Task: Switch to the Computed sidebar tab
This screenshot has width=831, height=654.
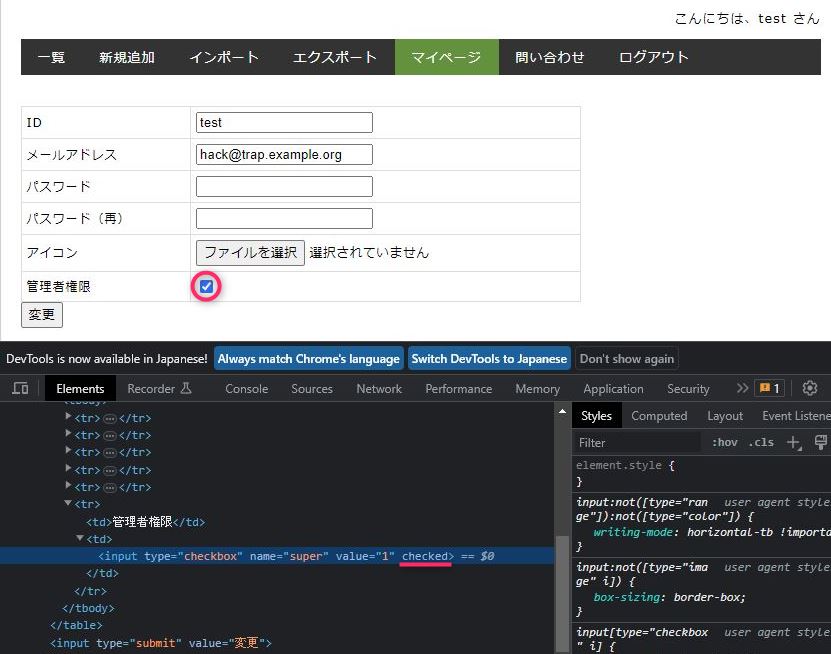Action: [659, 416]
